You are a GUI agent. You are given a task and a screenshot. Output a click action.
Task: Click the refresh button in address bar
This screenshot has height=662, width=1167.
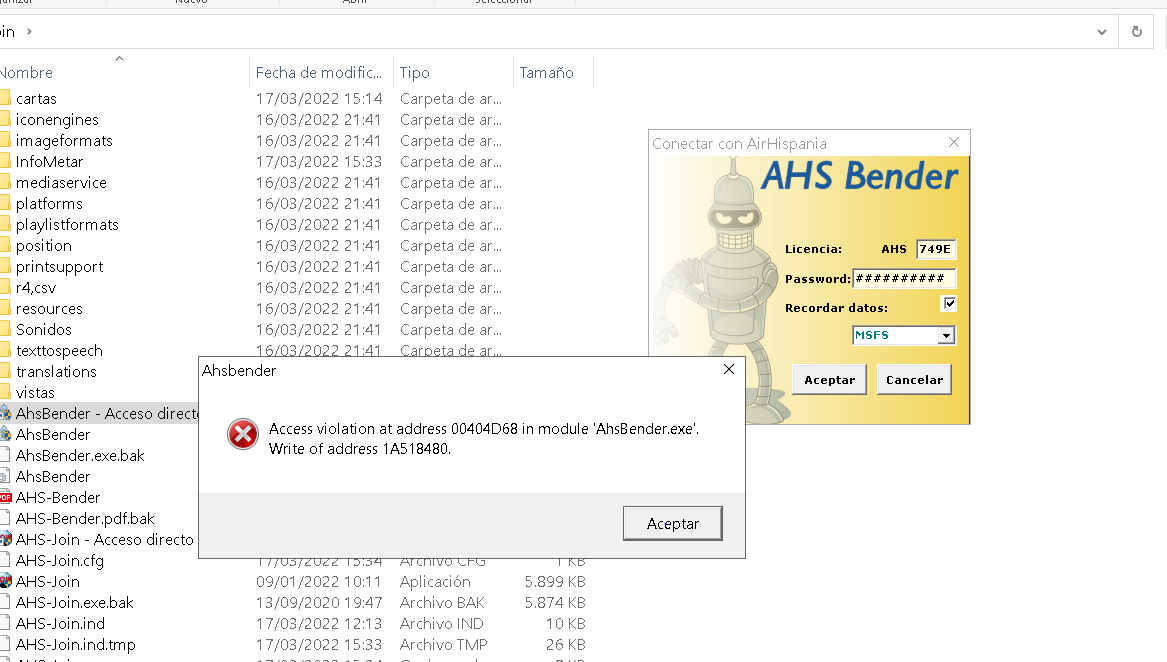1136,32
